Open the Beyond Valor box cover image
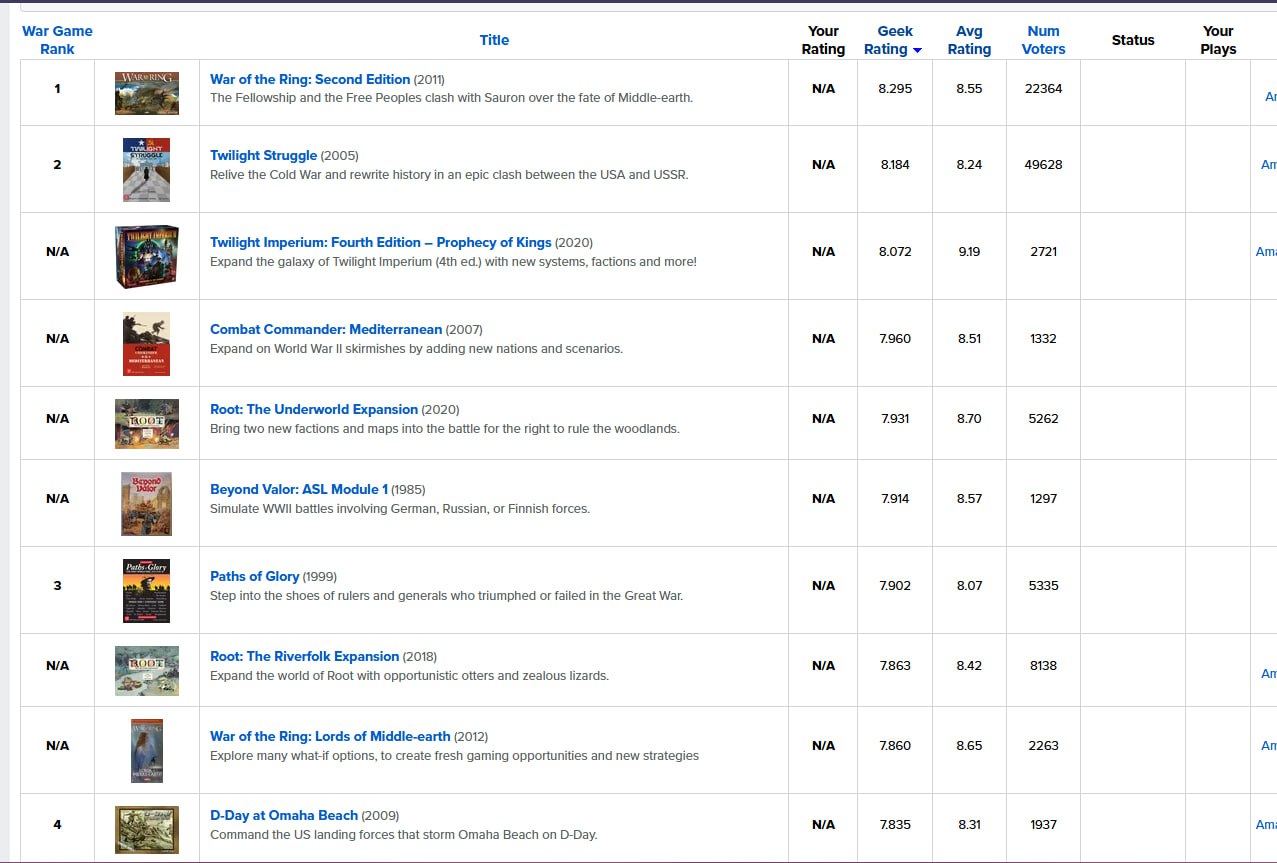The height and width of the screenshot is (863, 1277). tap(147, 503)
